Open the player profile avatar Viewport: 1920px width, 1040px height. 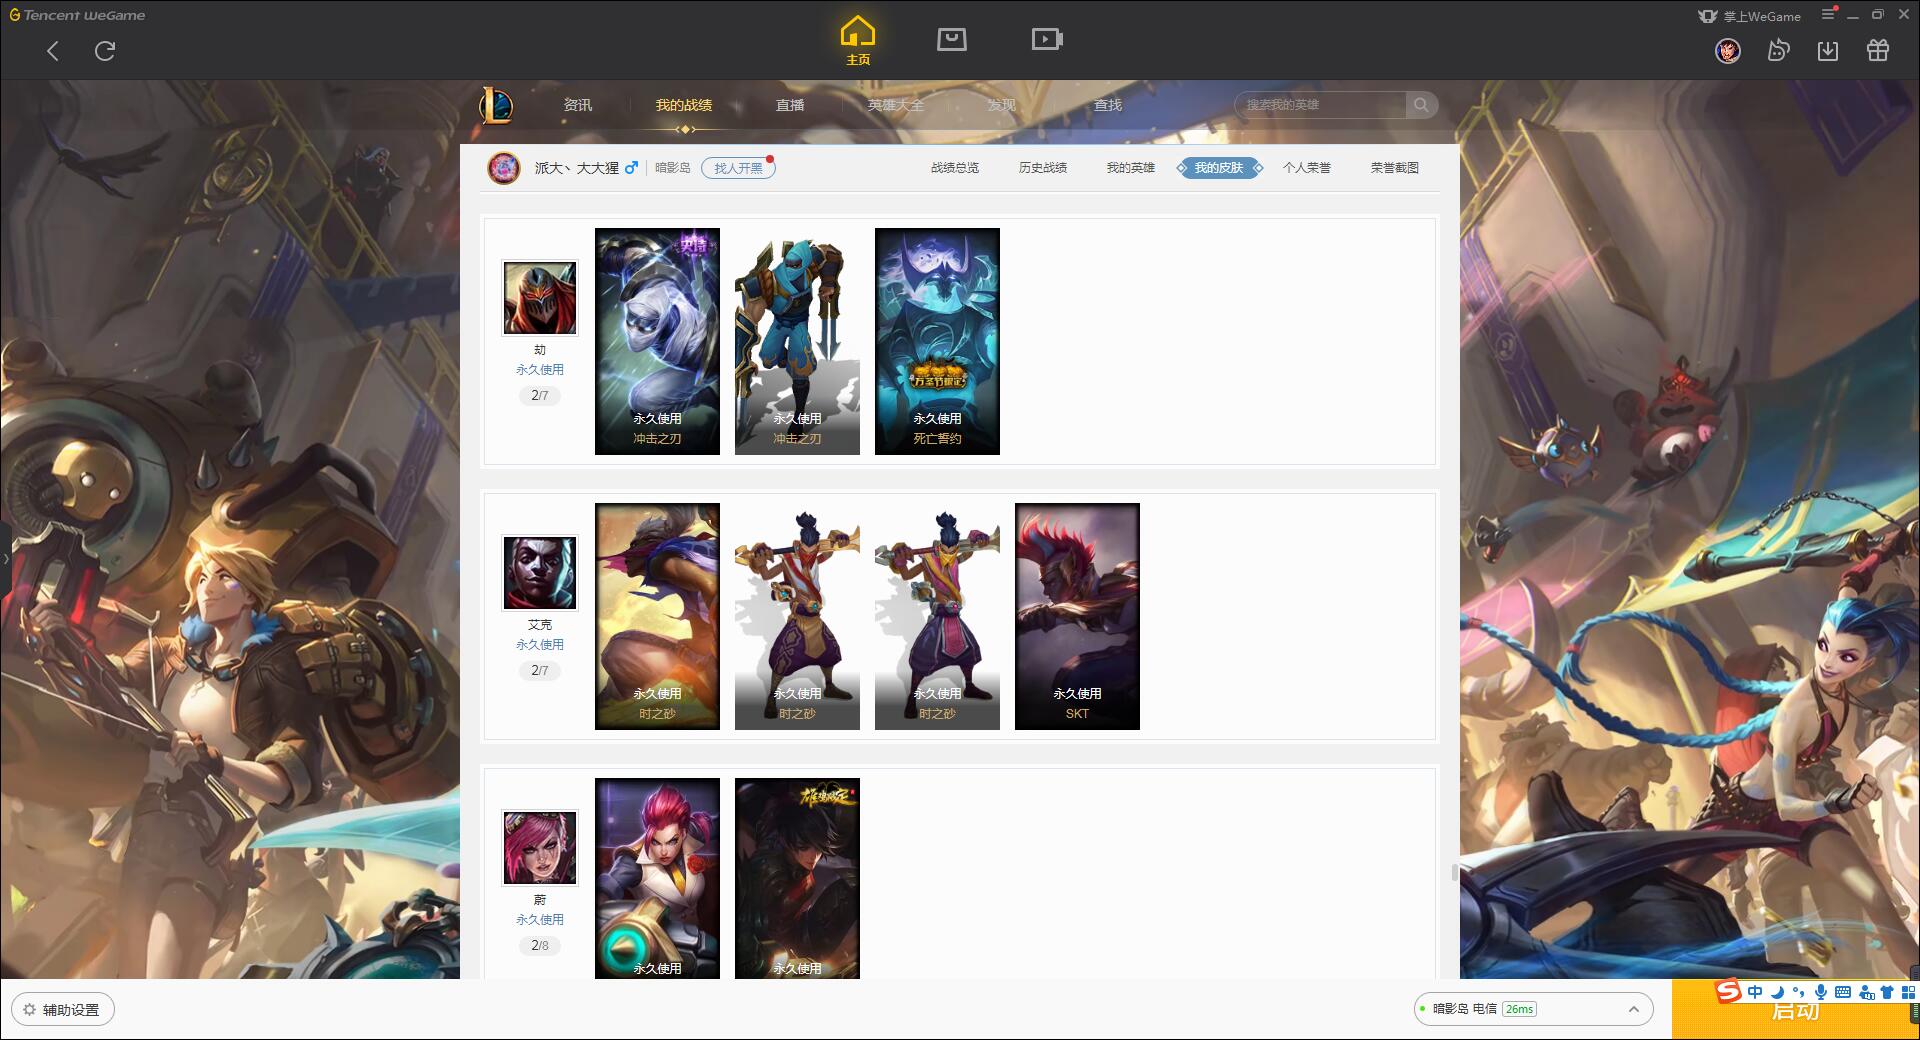[x=504, y=168]
